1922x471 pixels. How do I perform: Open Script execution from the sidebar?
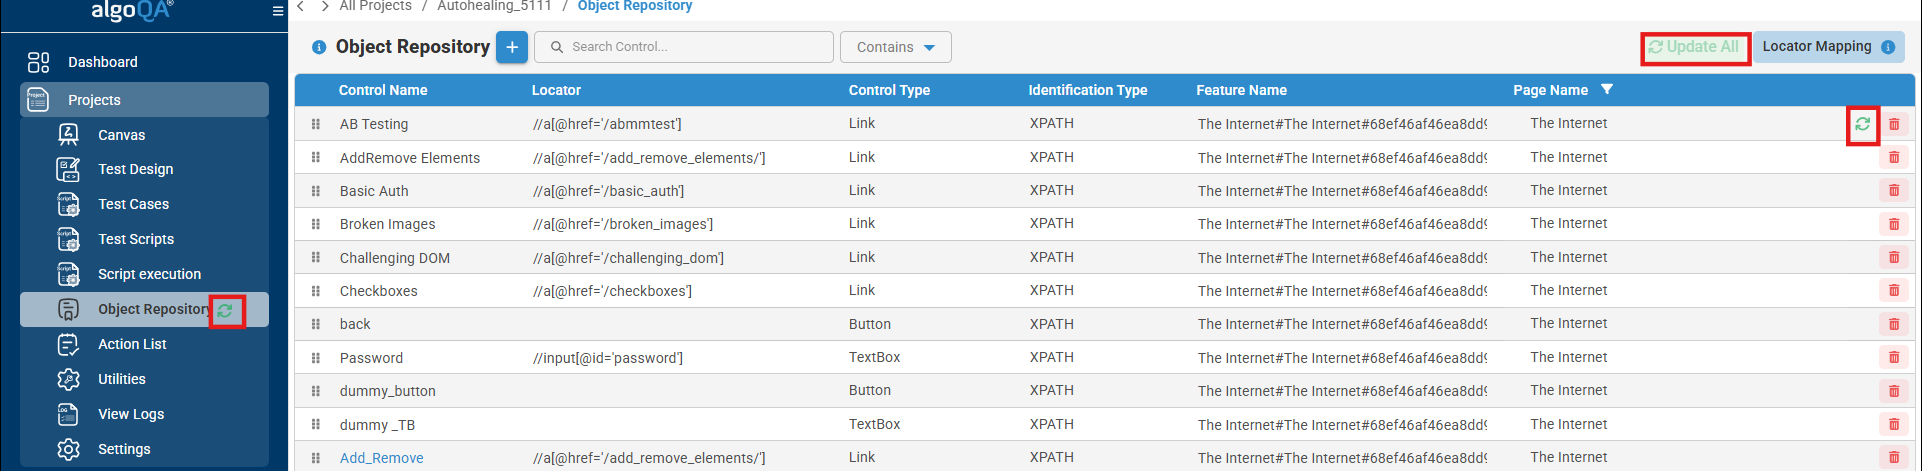tap(149, 274)
